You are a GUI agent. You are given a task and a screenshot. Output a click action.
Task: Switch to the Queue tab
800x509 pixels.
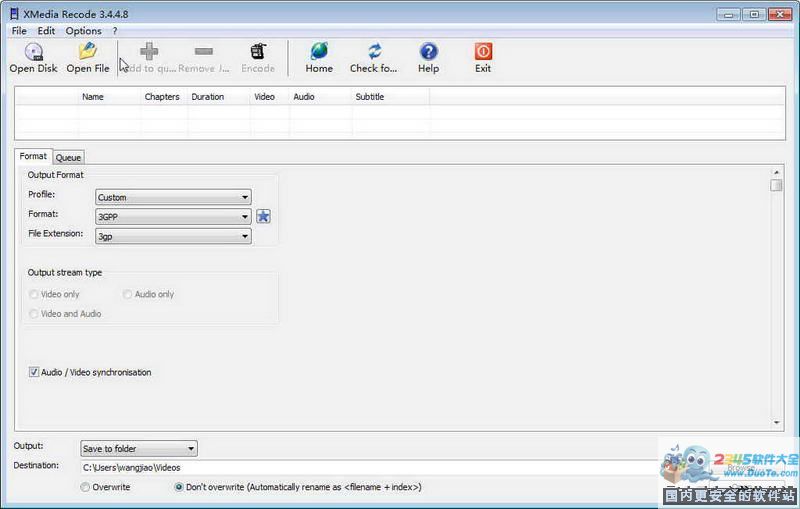[68, 158]
